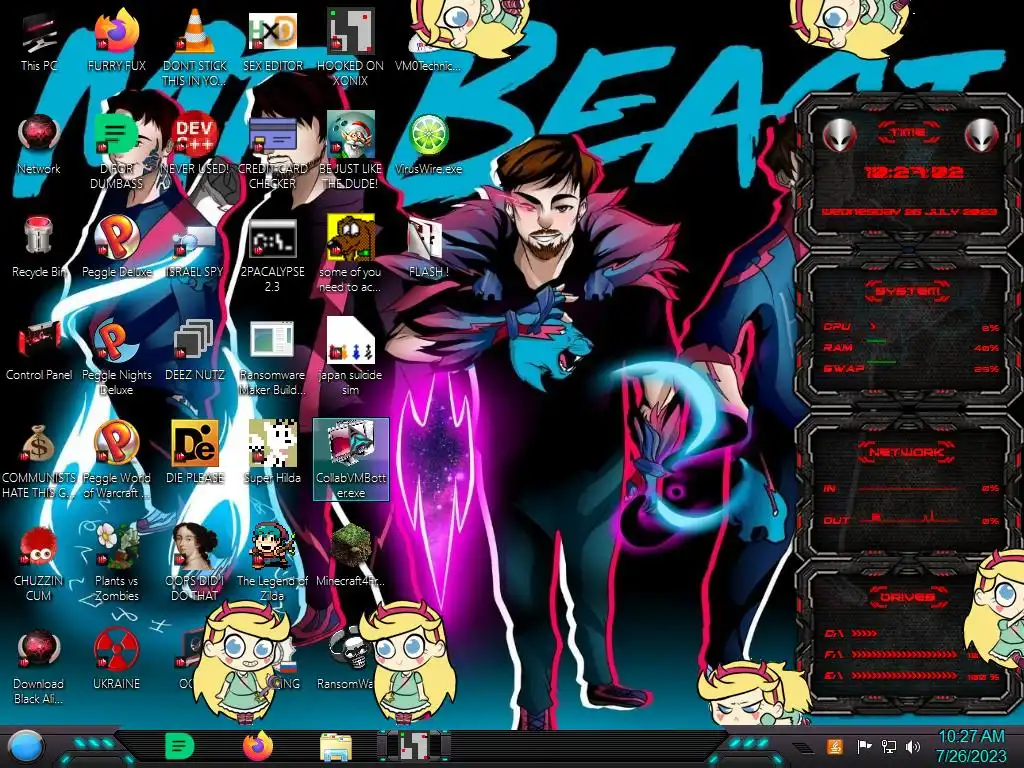
Task: Open the Java update tray icon
Action: tap(834, 746)
